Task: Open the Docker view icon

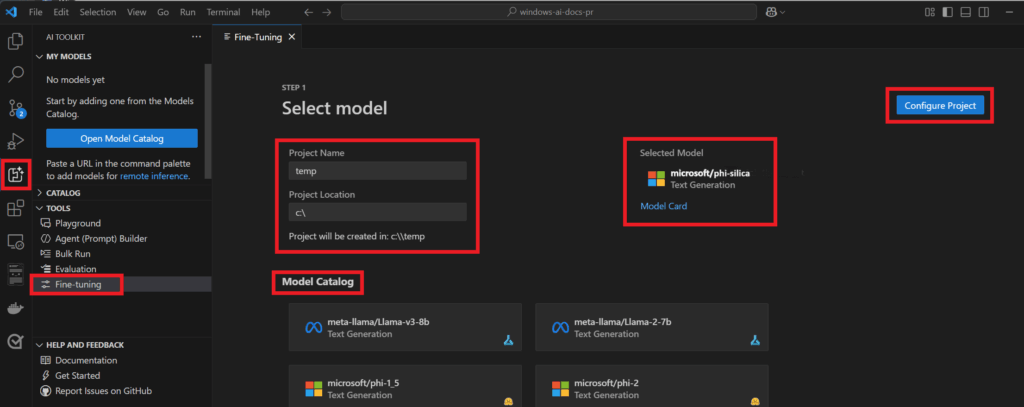Action: [x=15, y=308]
